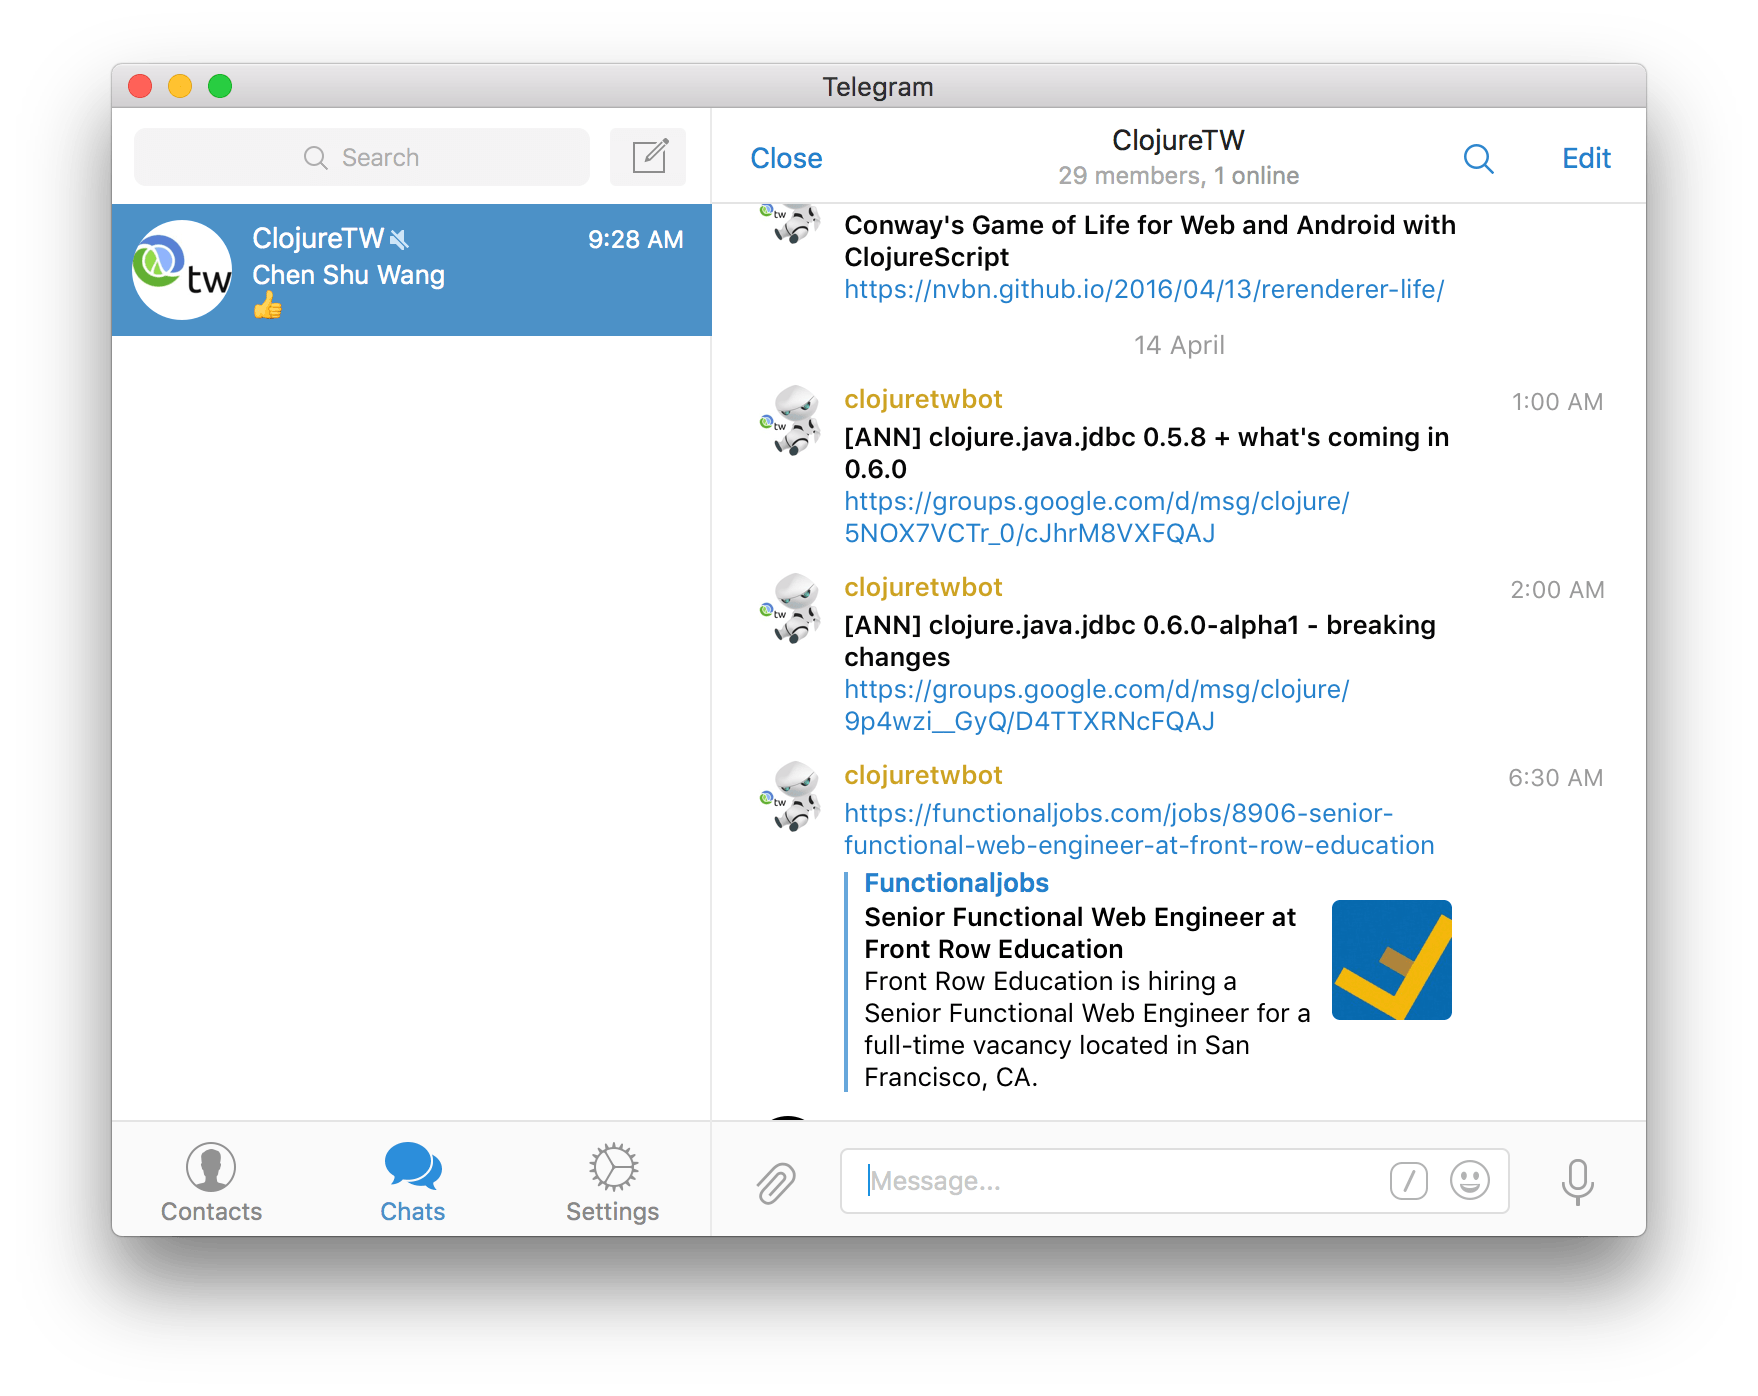
Task: Select the ClojureTW chat row
Action: 412,270
